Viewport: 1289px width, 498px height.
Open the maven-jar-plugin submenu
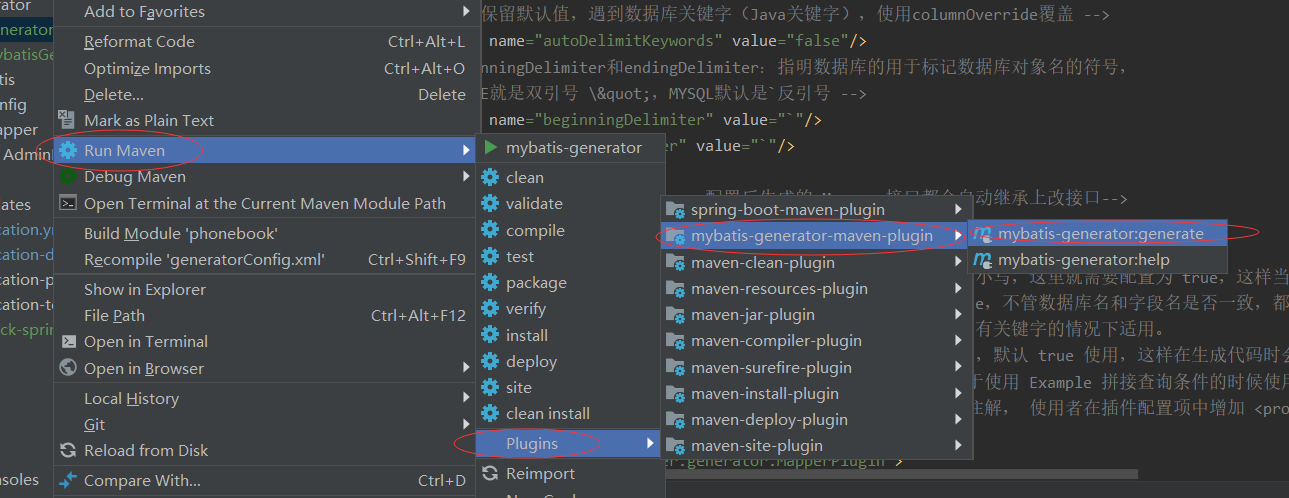[814, 315]
